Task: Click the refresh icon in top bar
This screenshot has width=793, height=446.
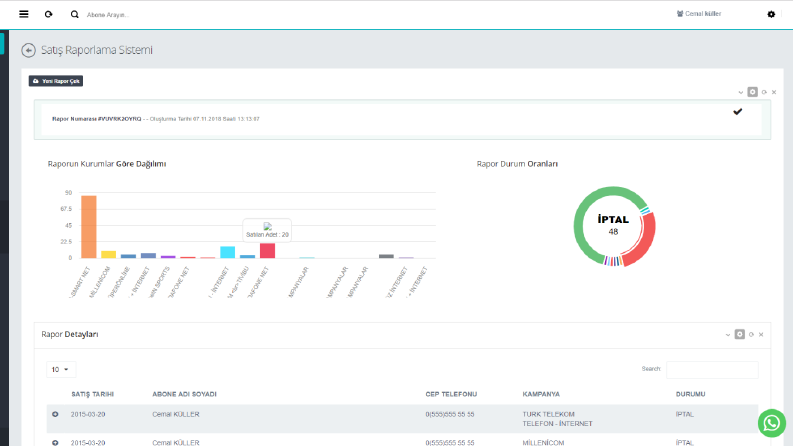Action: pos(49,14)
